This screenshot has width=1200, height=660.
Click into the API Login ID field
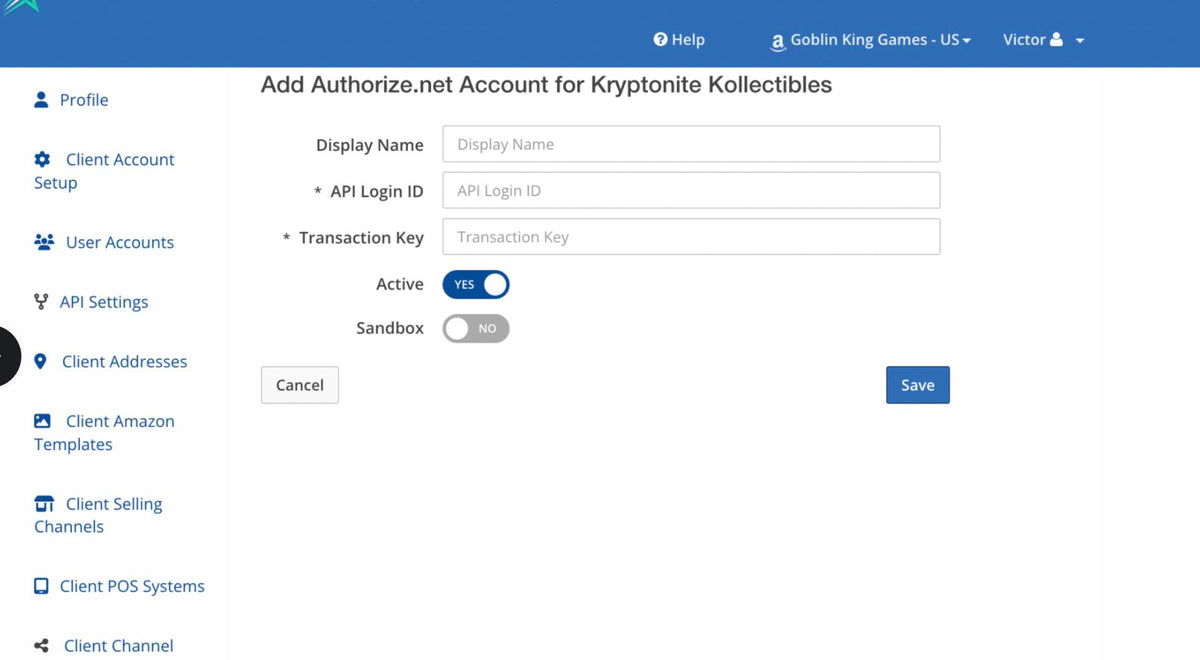[x=691, y=190]
